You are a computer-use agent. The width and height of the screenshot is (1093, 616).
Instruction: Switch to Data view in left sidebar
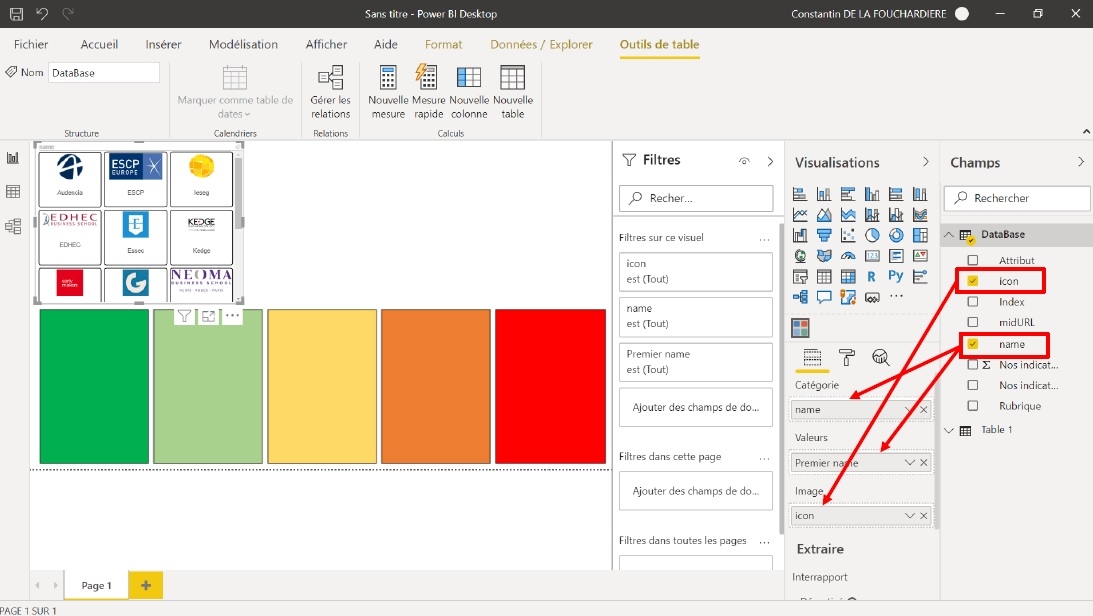click(x=13, y=192)
